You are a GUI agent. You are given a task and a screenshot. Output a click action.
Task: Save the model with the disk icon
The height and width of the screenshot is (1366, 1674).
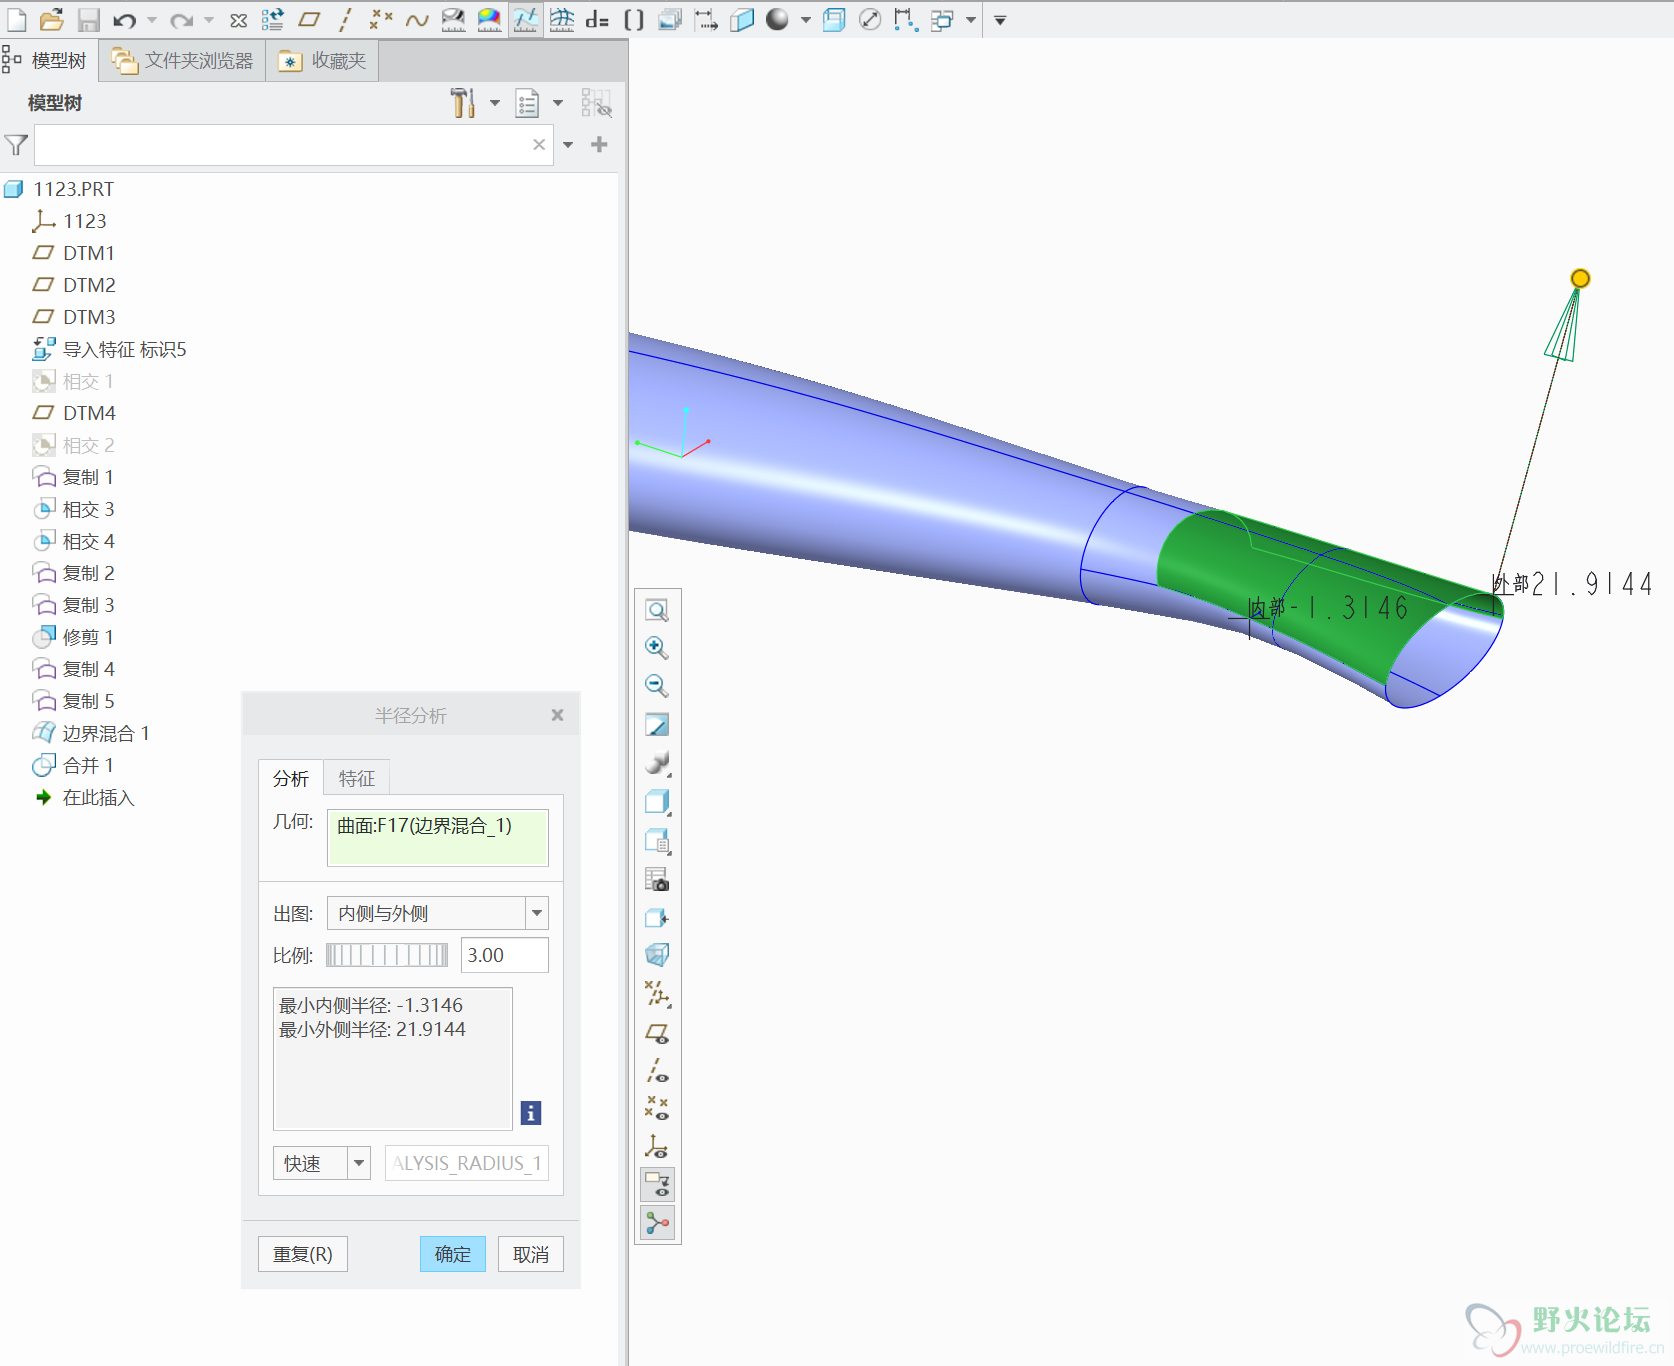(89, 19)
